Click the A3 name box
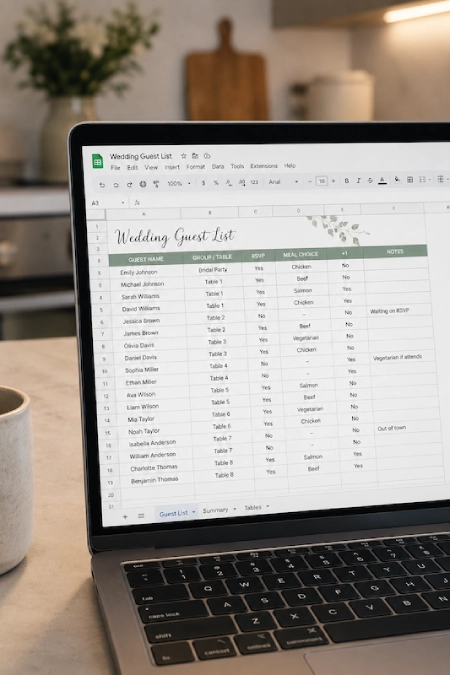 tap(95, 203)
